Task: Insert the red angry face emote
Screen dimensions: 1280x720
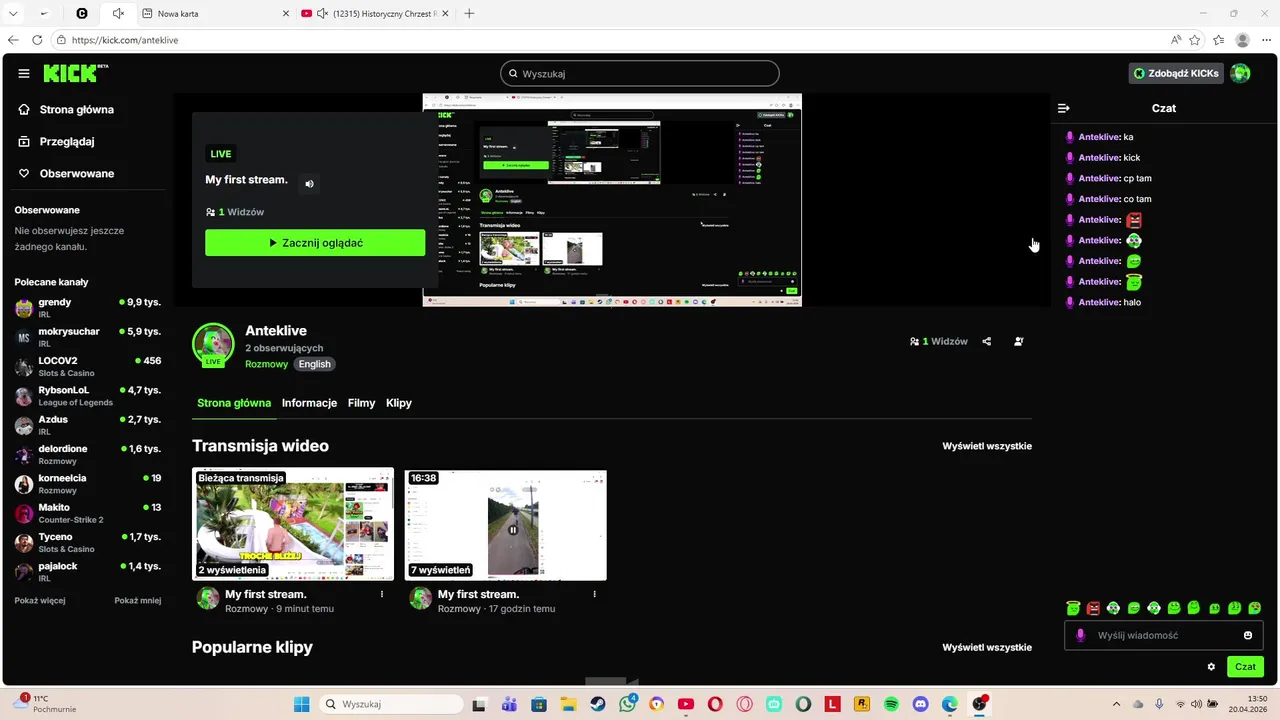Action: 1093,608
